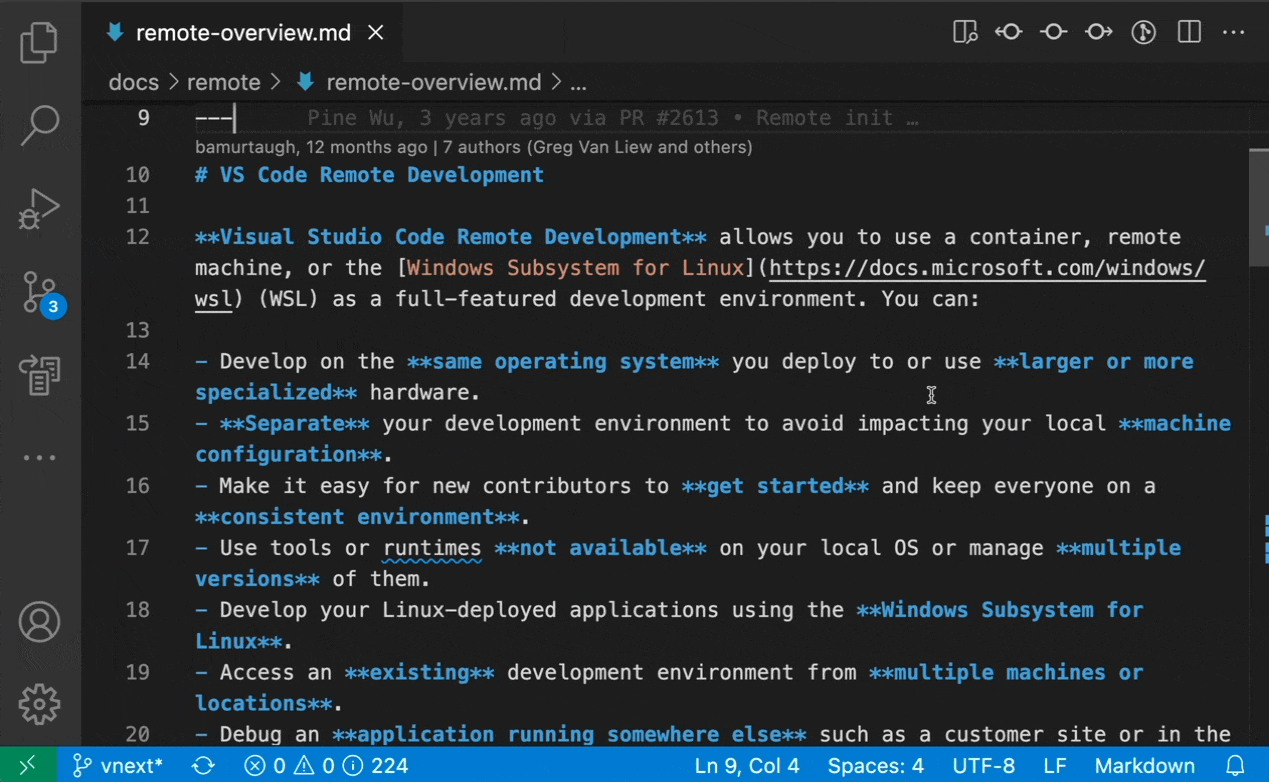Viewport: 1269px width, 782px height.
Task: Open the timeline/history toolbar icon
Action: 1144,33
